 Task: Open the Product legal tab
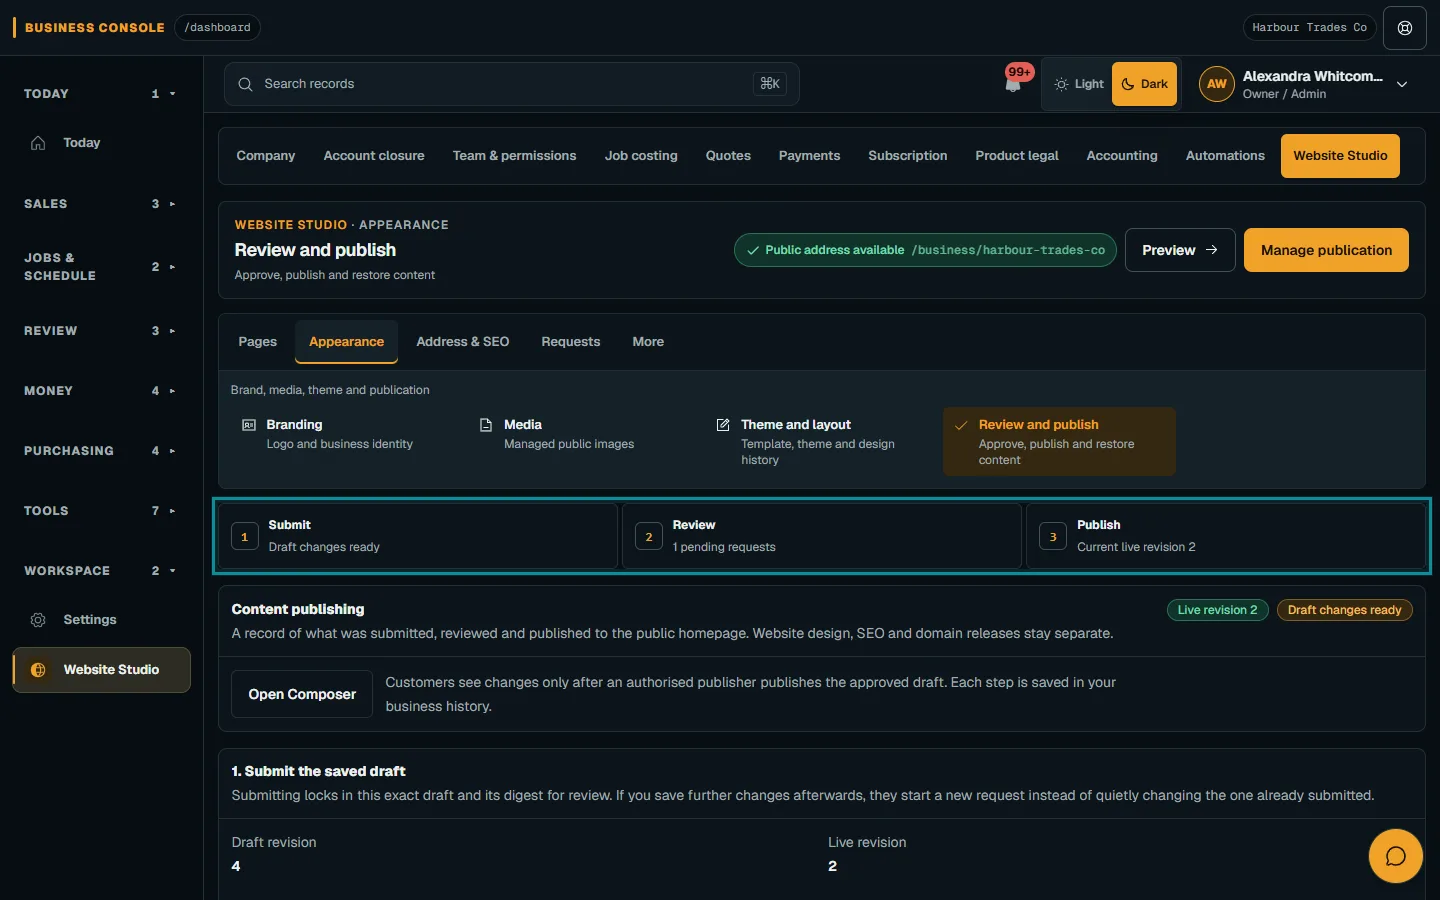[x=1017, y=156]
